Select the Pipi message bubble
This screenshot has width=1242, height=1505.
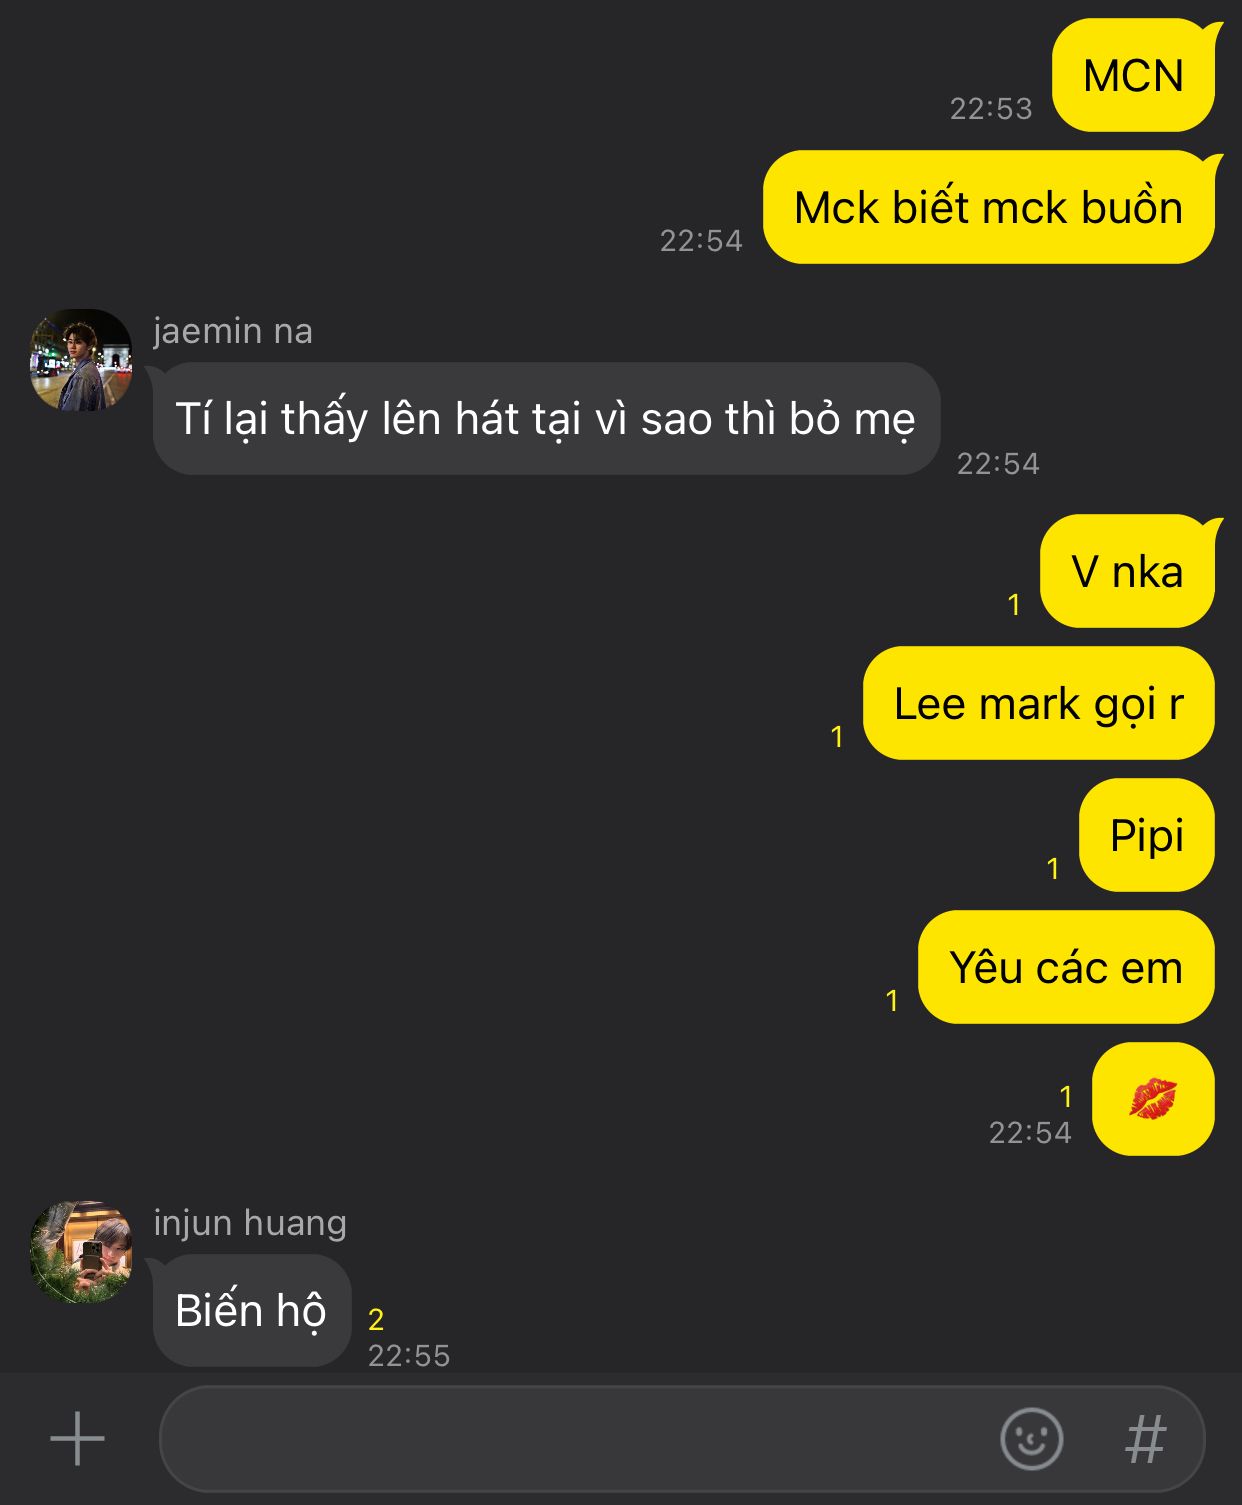pyautogui.click(x=1147, y=836)
